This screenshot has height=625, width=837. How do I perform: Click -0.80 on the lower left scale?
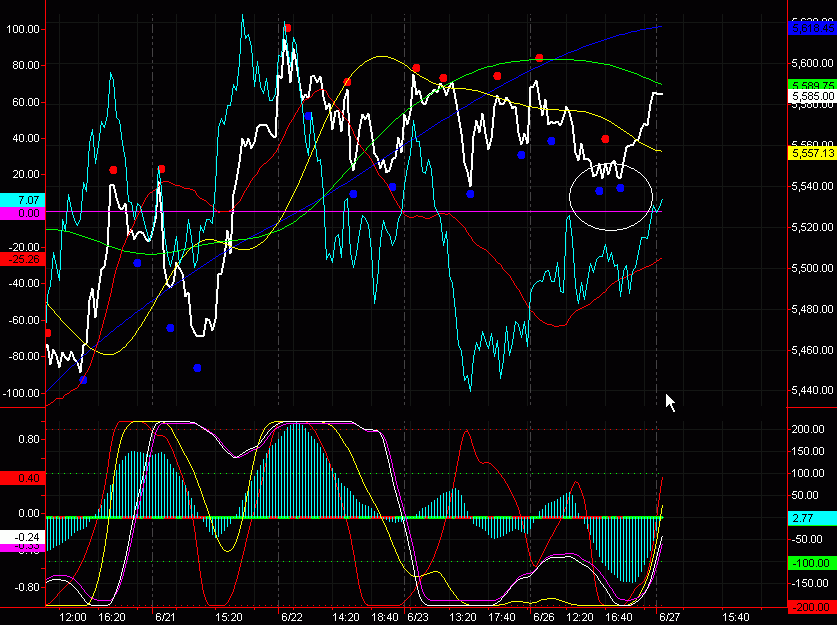tap(27, 587)
